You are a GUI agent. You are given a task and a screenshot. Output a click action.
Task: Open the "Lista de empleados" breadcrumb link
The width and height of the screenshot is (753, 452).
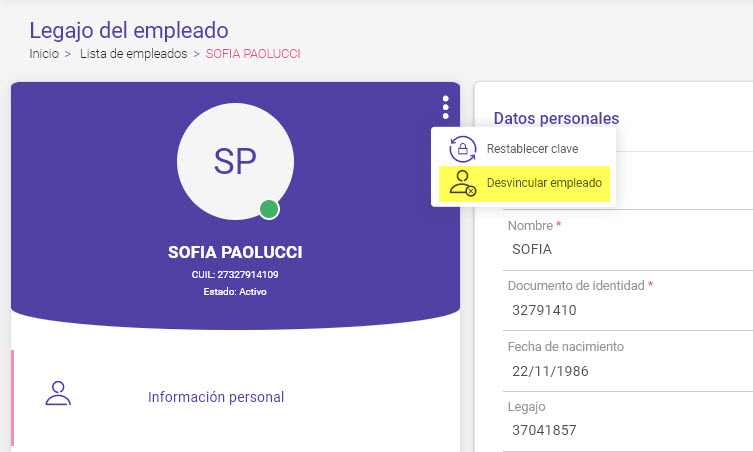pos(133,54)
